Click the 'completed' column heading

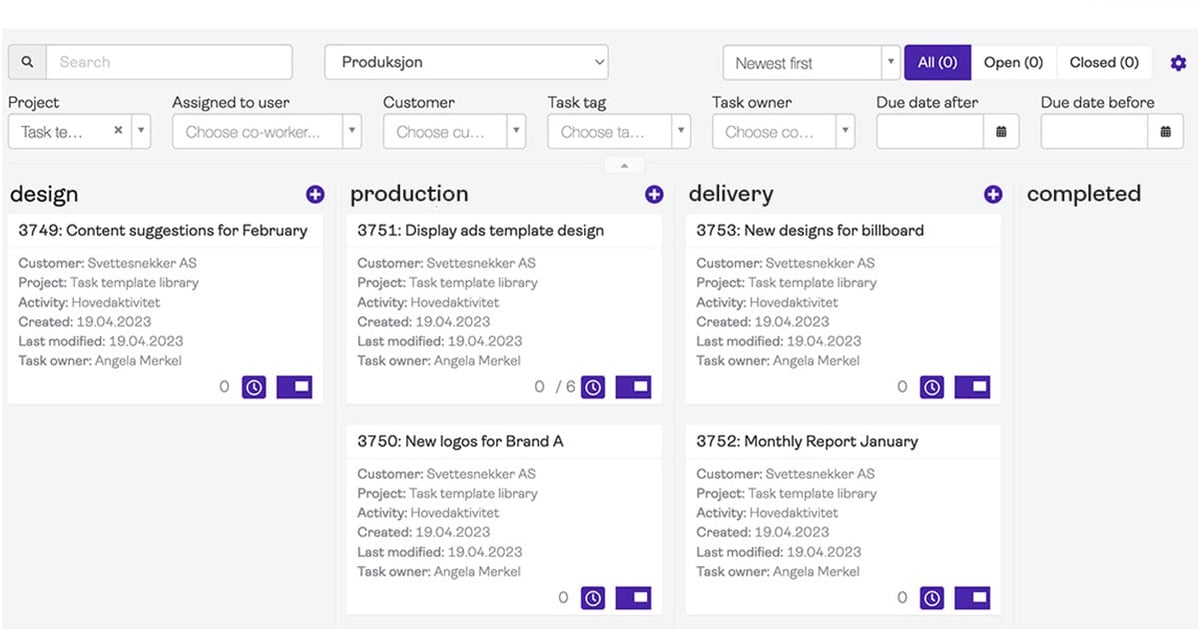click(1083, 194)
